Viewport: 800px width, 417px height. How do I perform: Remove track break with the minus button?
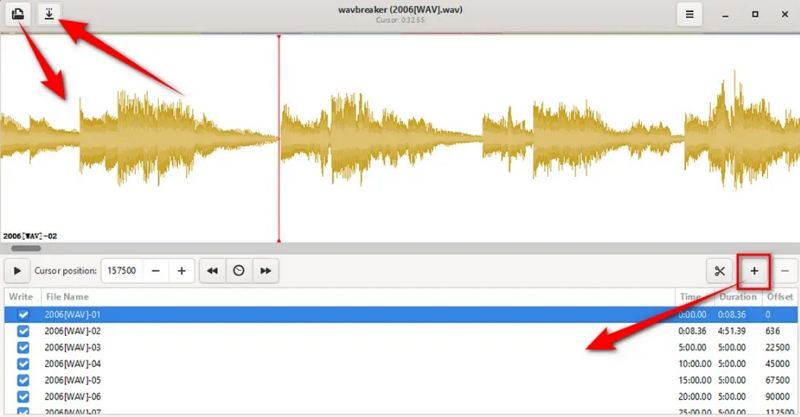click(x=785, y=271)
